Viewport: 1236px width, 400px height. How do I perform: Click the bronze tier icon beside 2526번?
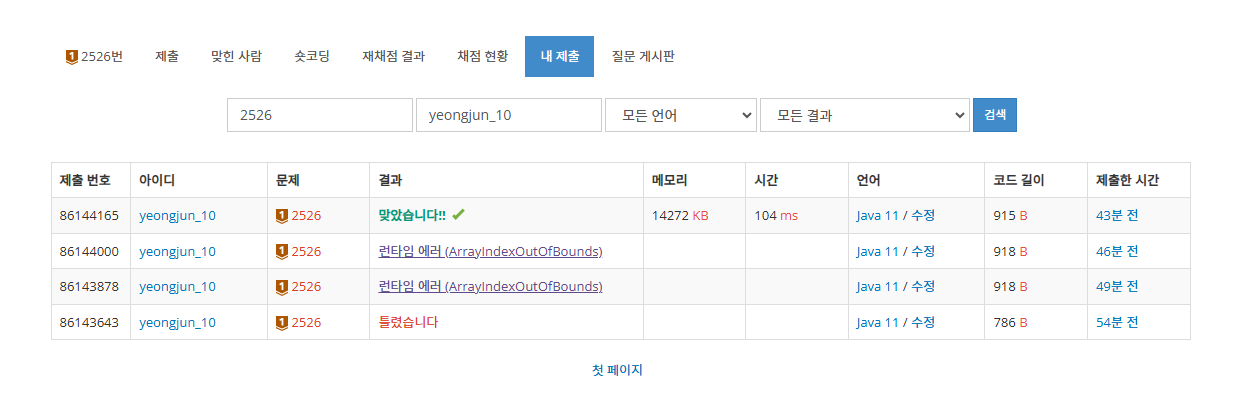click(72, 57)
